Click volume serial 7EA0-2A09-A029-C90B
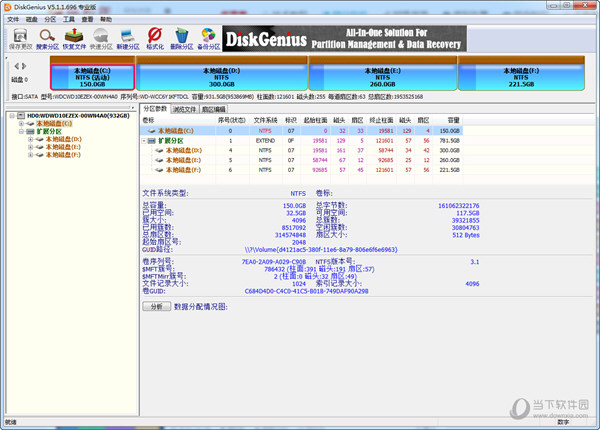The width and height of the screenshot is (600, 430). [x=274, y=262]
